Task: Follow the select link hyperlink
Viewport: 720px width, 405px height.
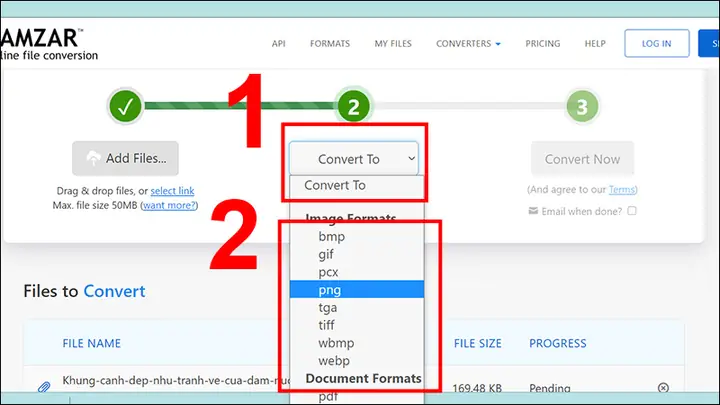Action: click(x=172, y=191)
